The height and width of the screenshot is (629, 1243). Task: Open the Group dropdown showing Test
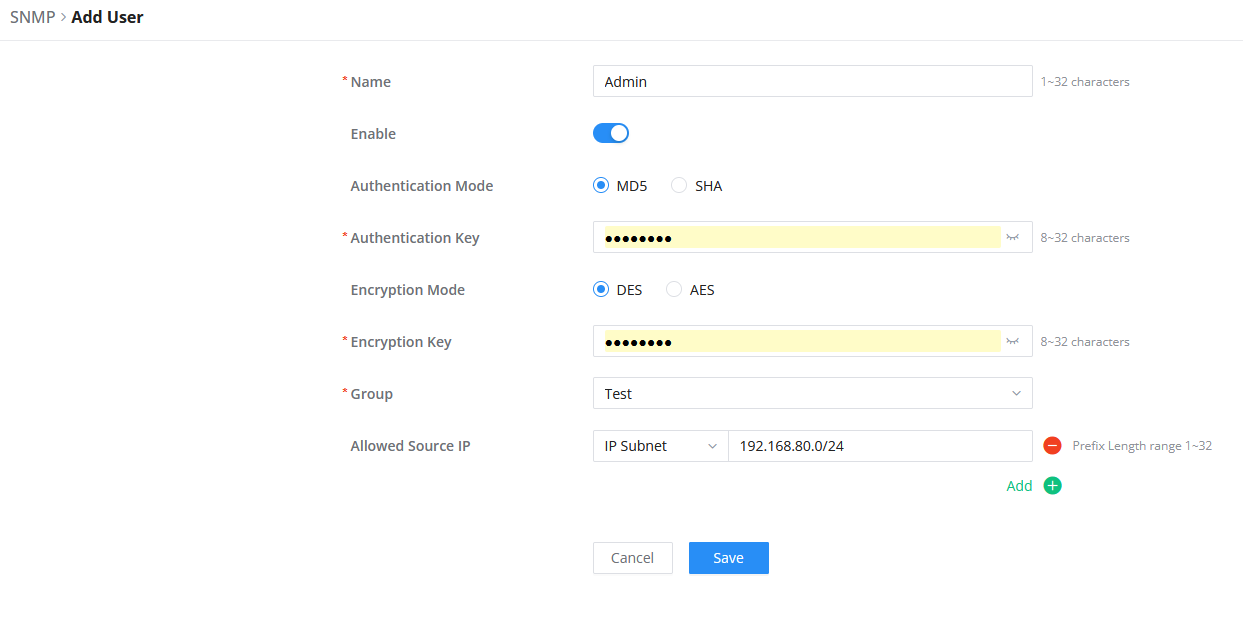click(812, 393)
